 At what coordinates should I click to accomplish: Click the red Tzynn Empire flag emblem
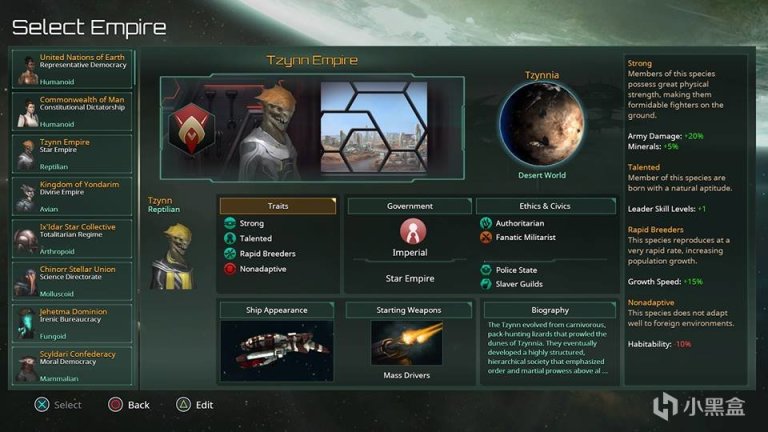tap(192, 129)
